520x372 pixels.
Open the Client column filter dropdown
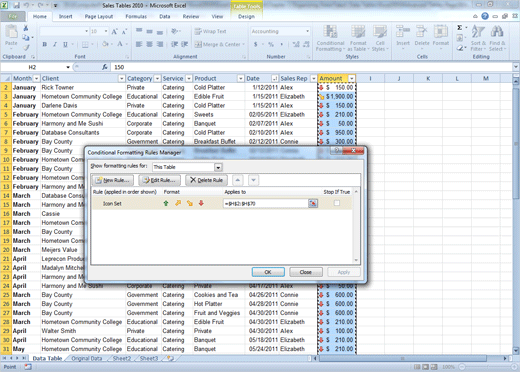tap(122, 78)
